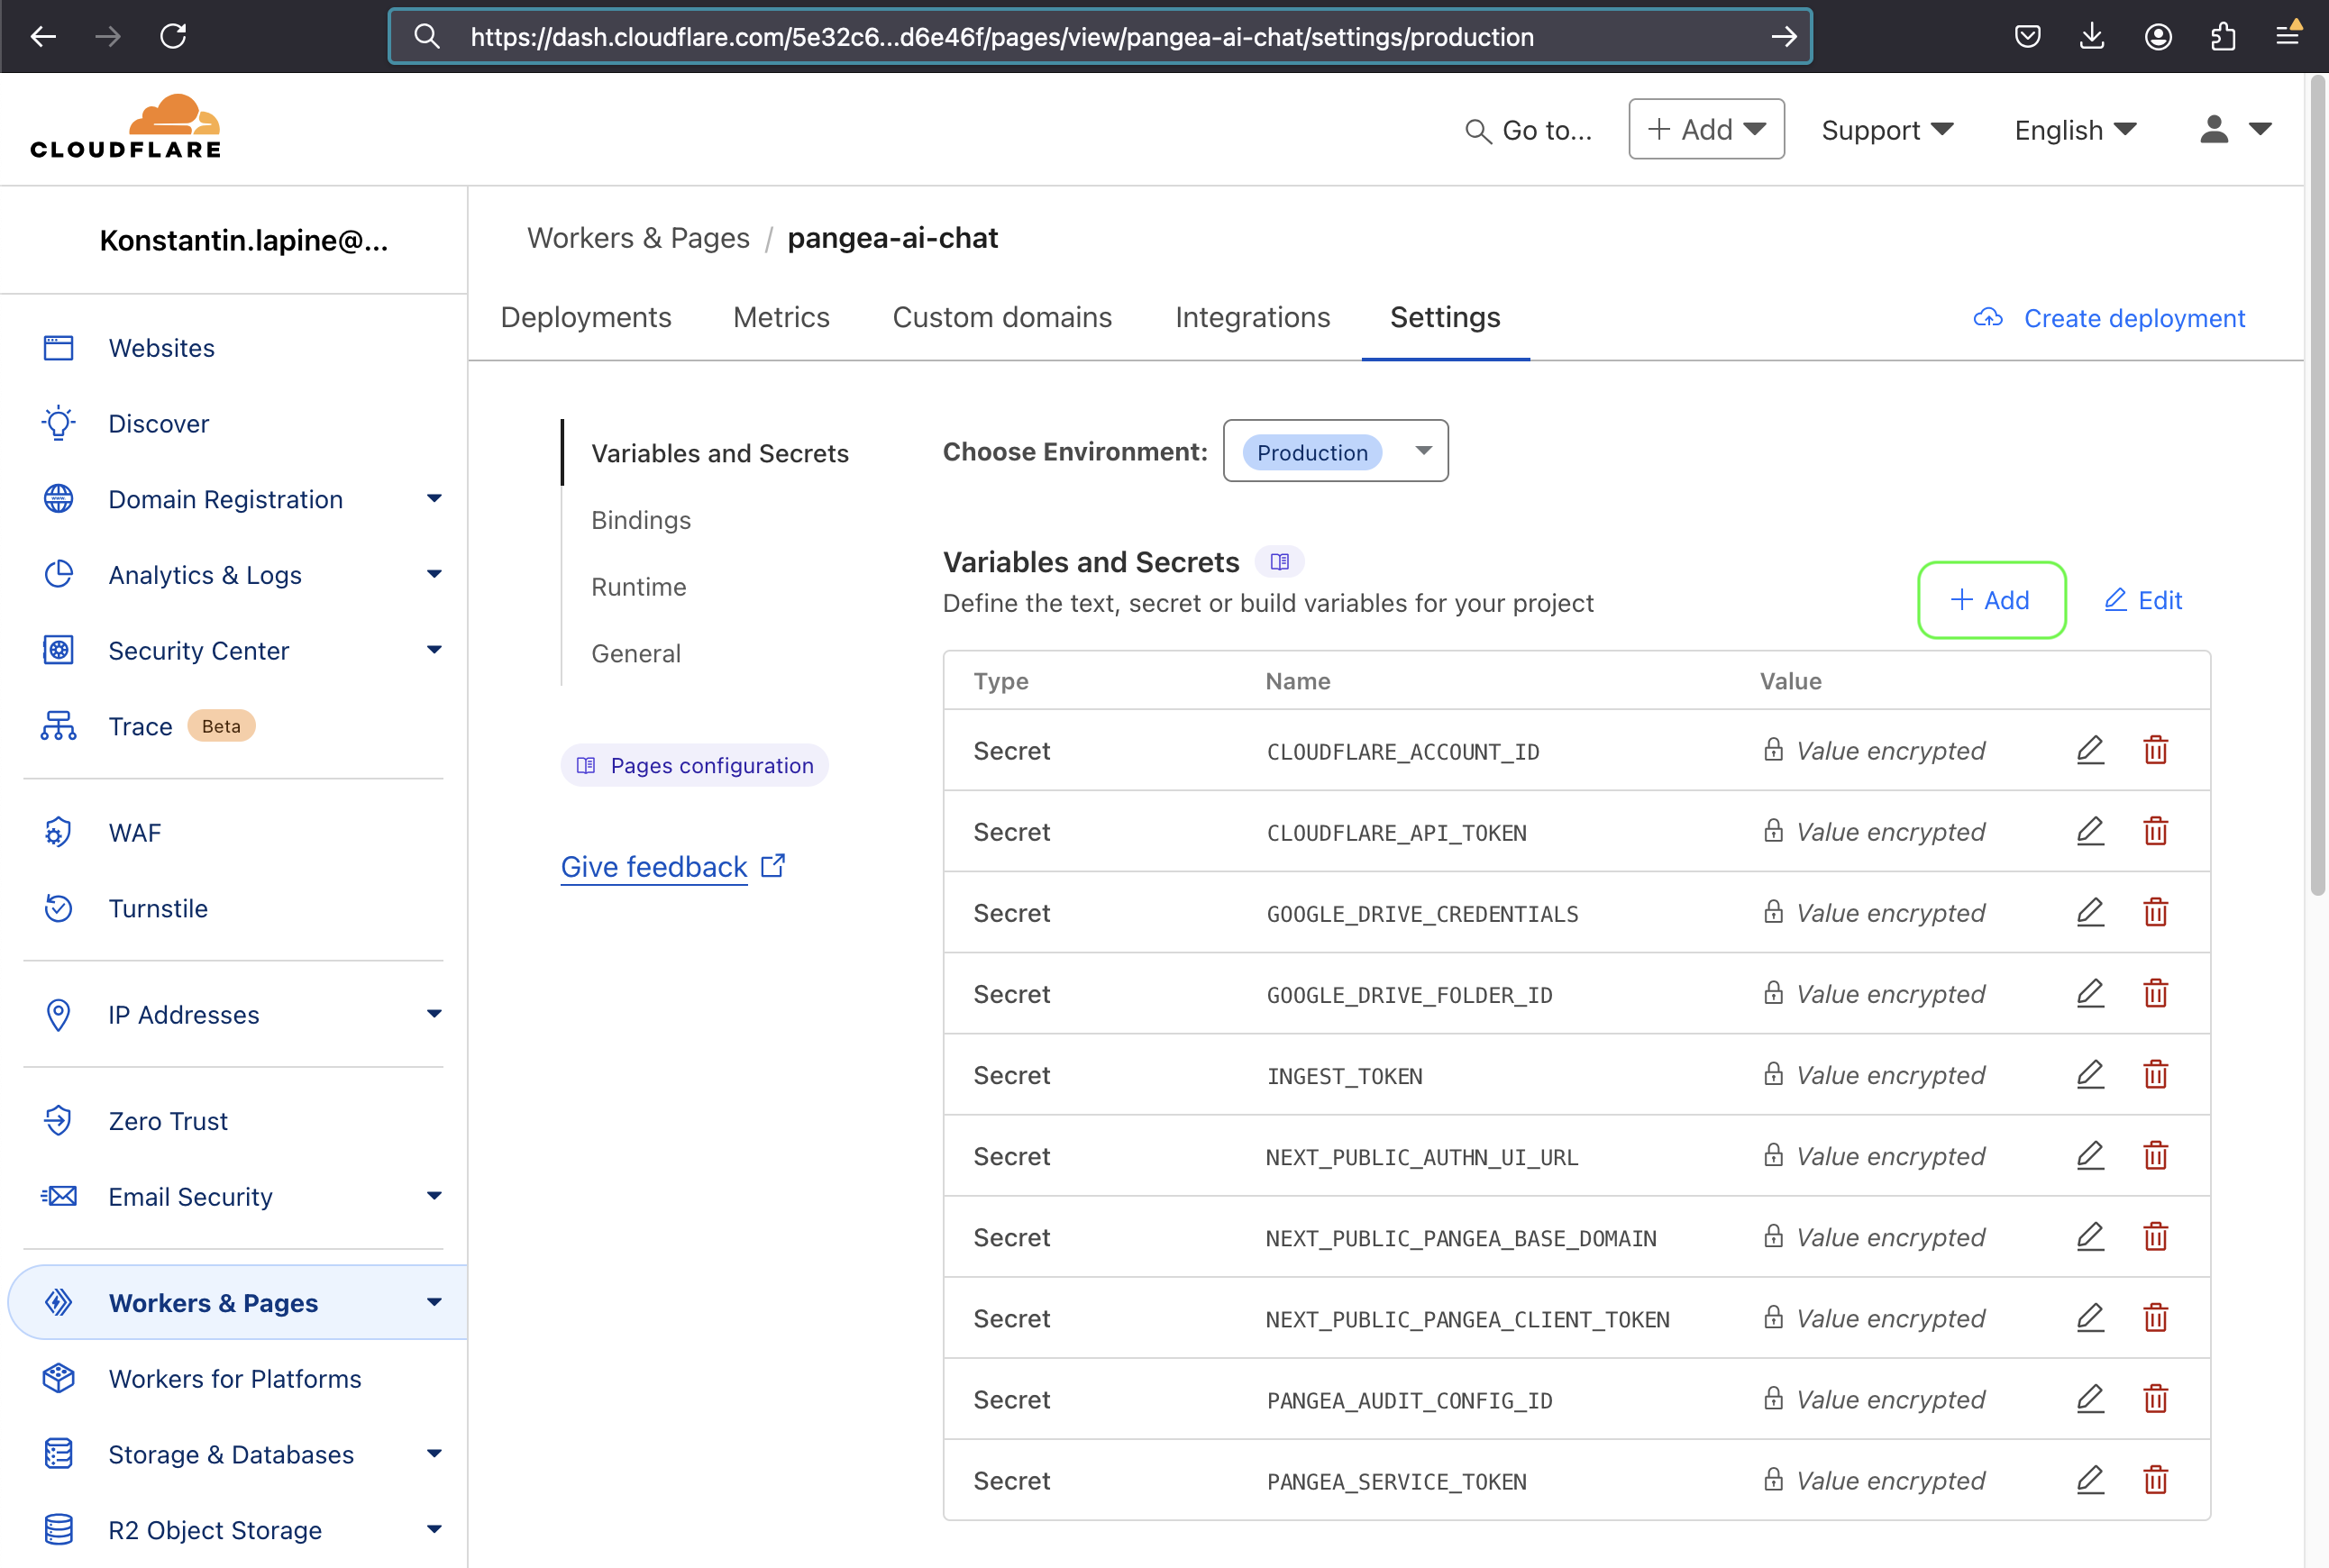Click the pencil icon for CLOUDFLARE_ACCOUNT_ID

(2090, 750)
